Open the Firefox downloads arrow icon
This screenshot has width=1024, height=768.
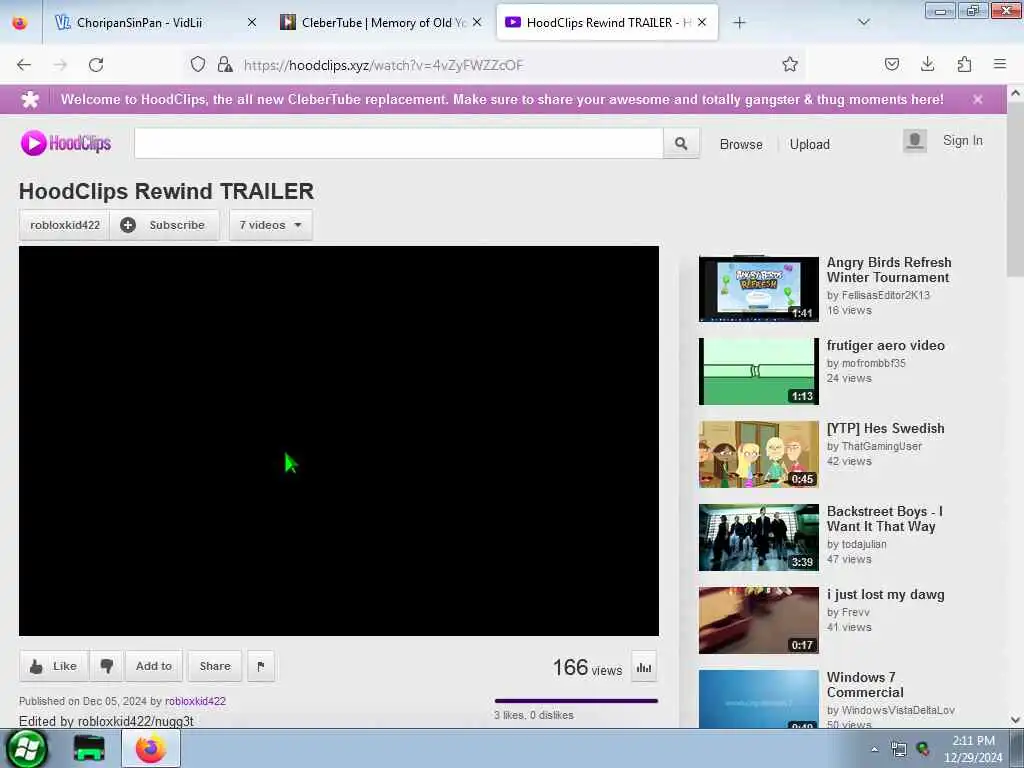(x=927, y=64)
